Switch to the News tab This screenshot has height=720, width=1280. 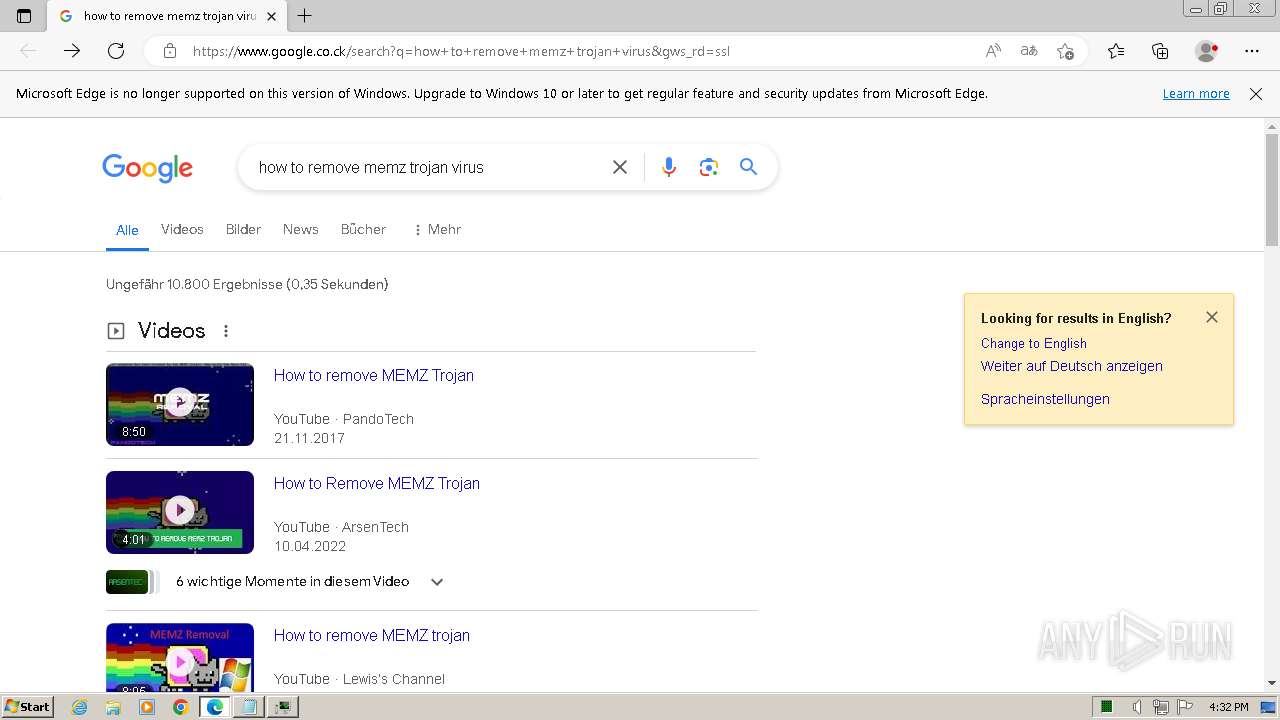coord(300,229)
